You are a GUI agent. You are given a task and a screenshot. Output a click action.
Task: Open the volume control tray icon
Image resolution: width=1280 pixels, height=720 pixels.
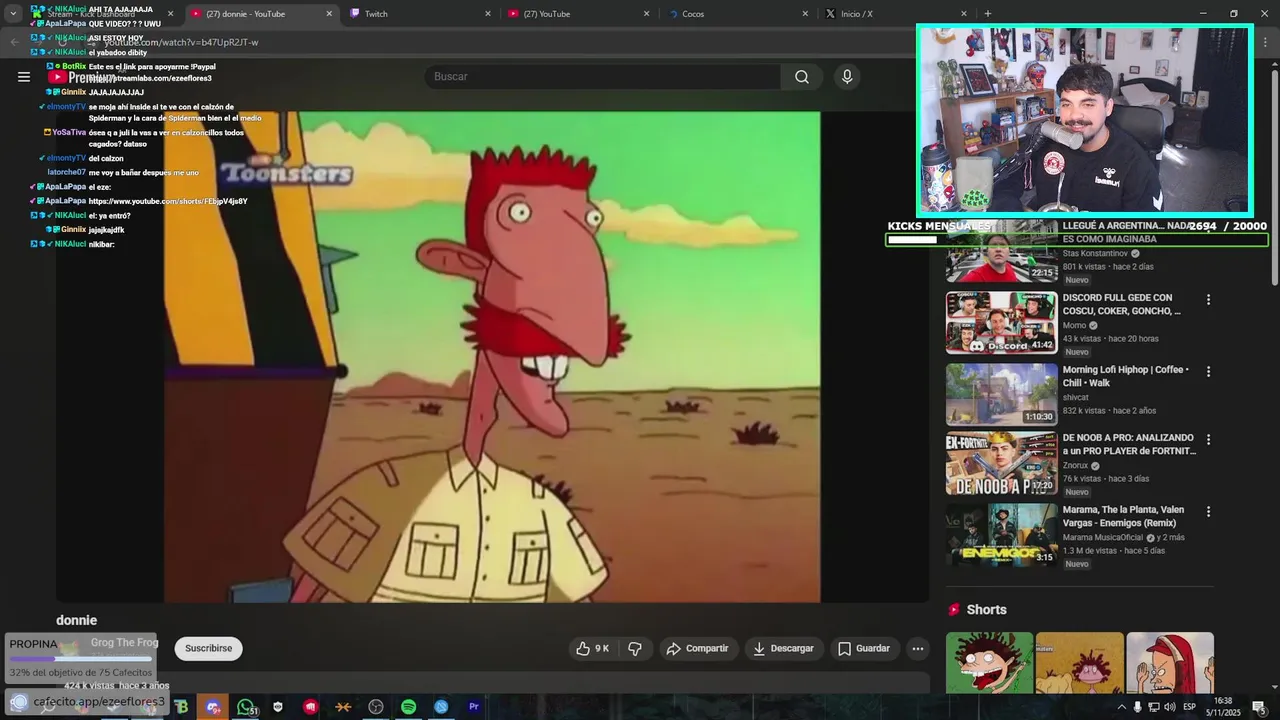1169,707
